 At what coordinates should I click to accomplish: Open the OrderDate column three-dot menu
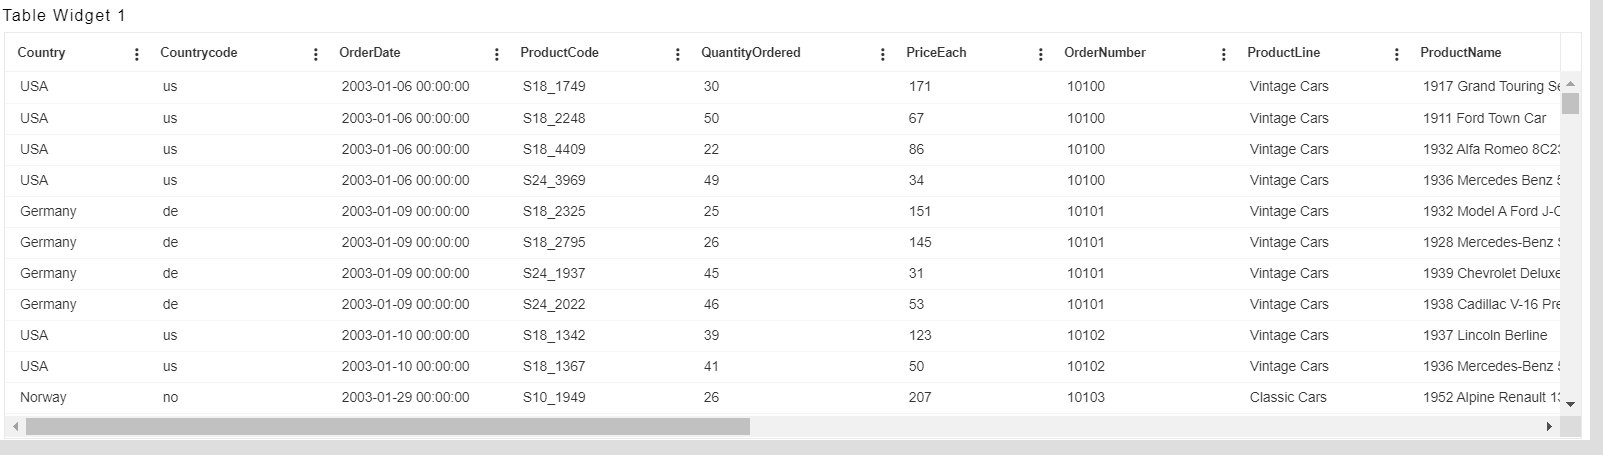click(x=497, y=54)
